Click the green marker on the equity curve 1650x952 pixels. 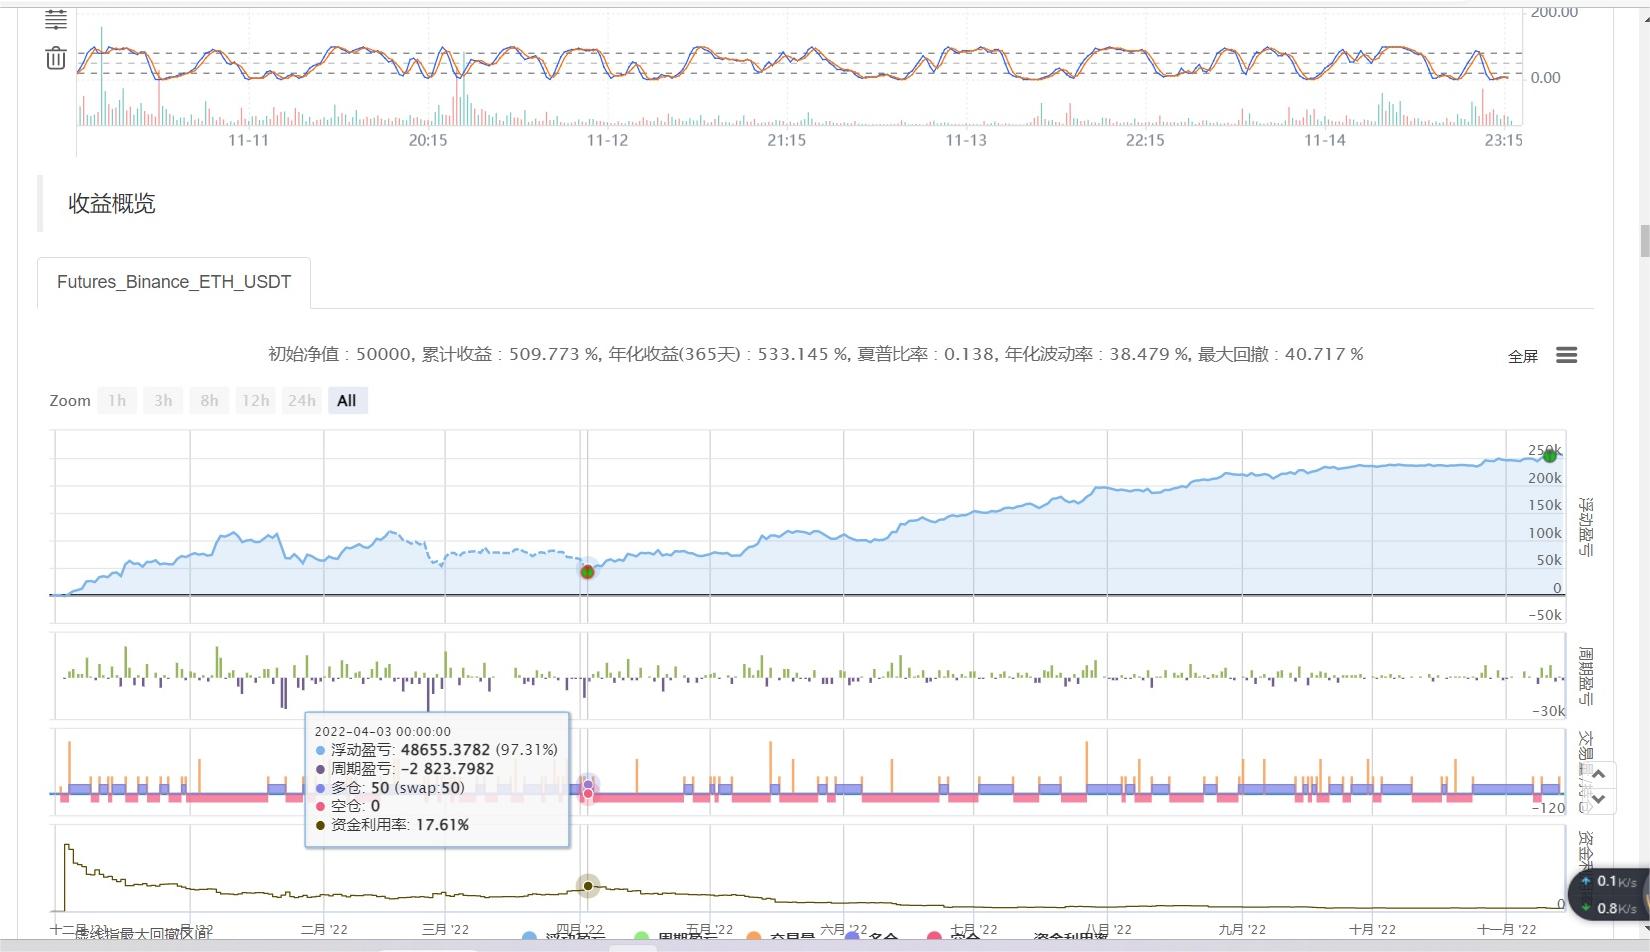click(x=1549, y=455)
